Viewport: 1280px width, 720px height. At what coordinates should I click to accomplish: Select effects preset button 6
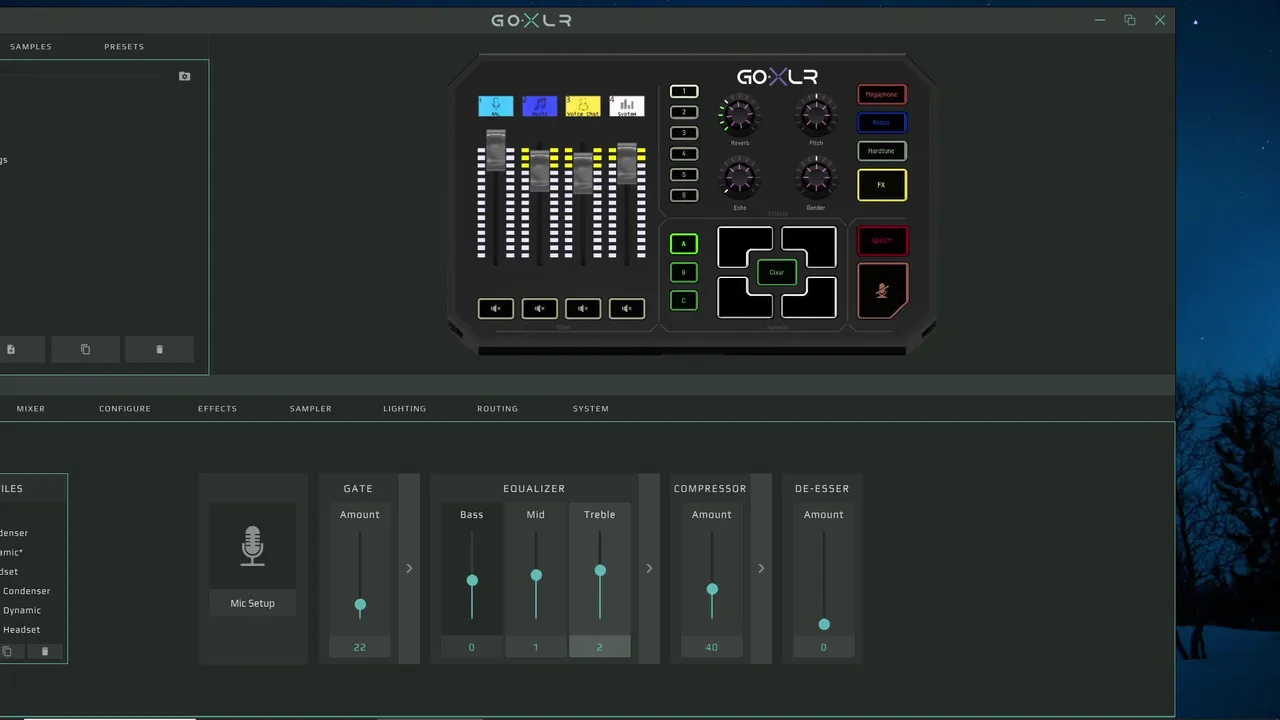tap(684, 195)
